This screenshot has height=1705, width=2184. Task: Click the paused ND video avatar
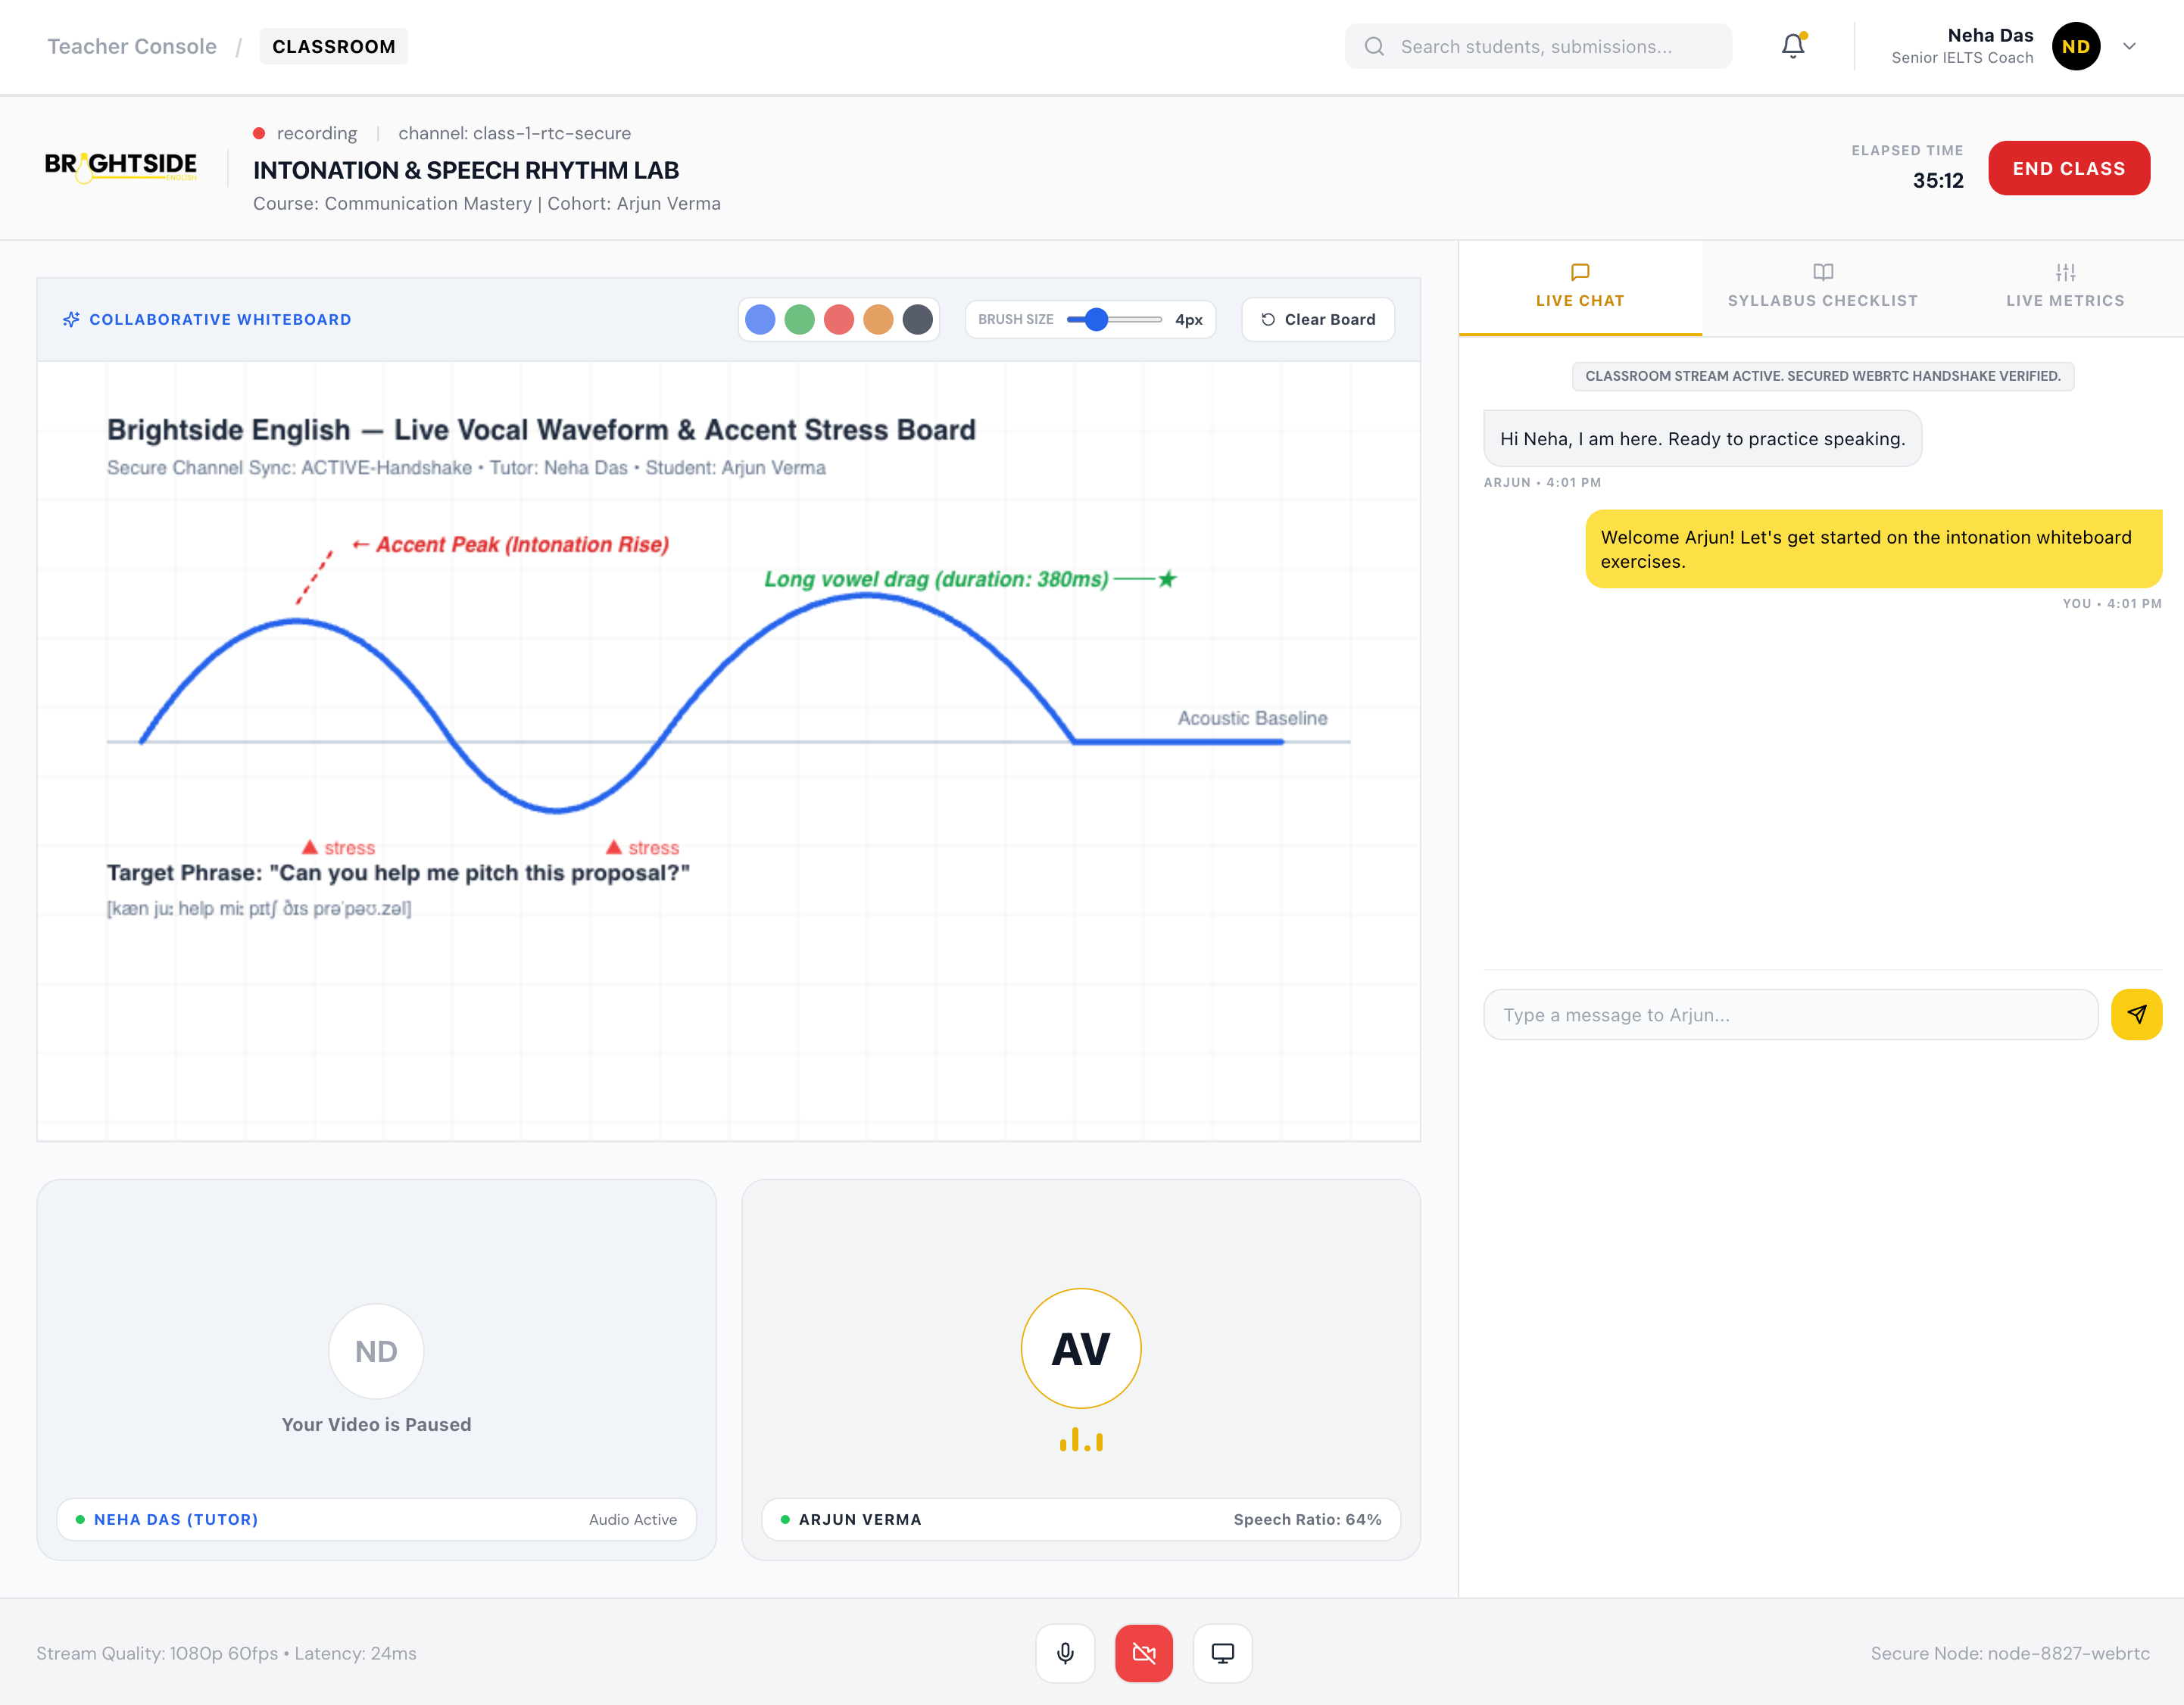click(376, 1351)
